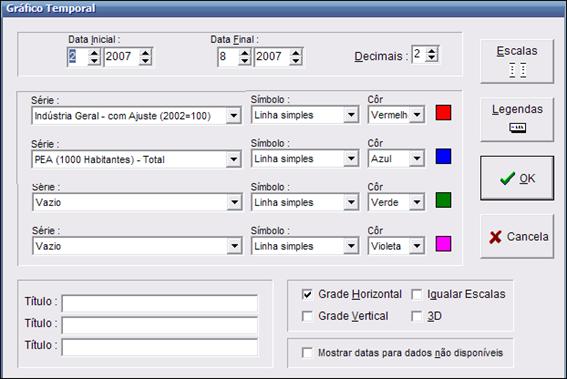Increase the Data Inicial month value

coord(94,53)
